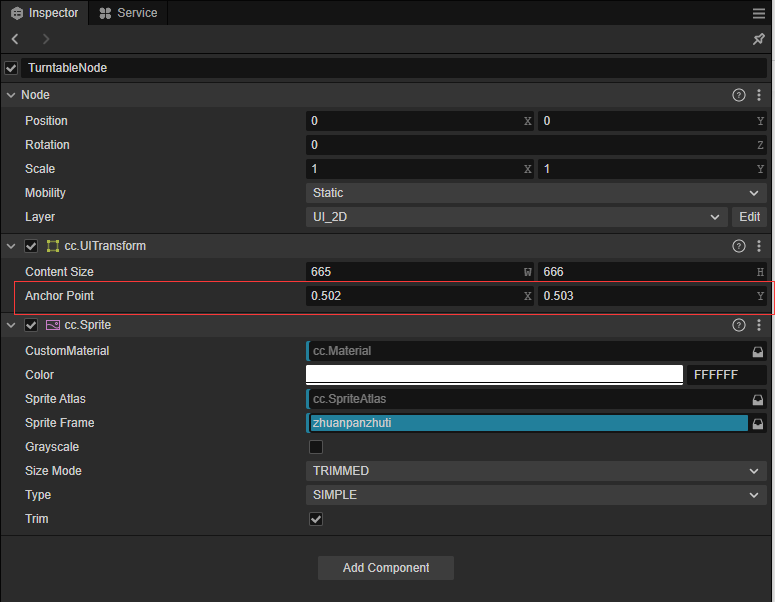Collapse the cc.UITransform component
This screenshot has height=602, width=775.
coord(11,246)
